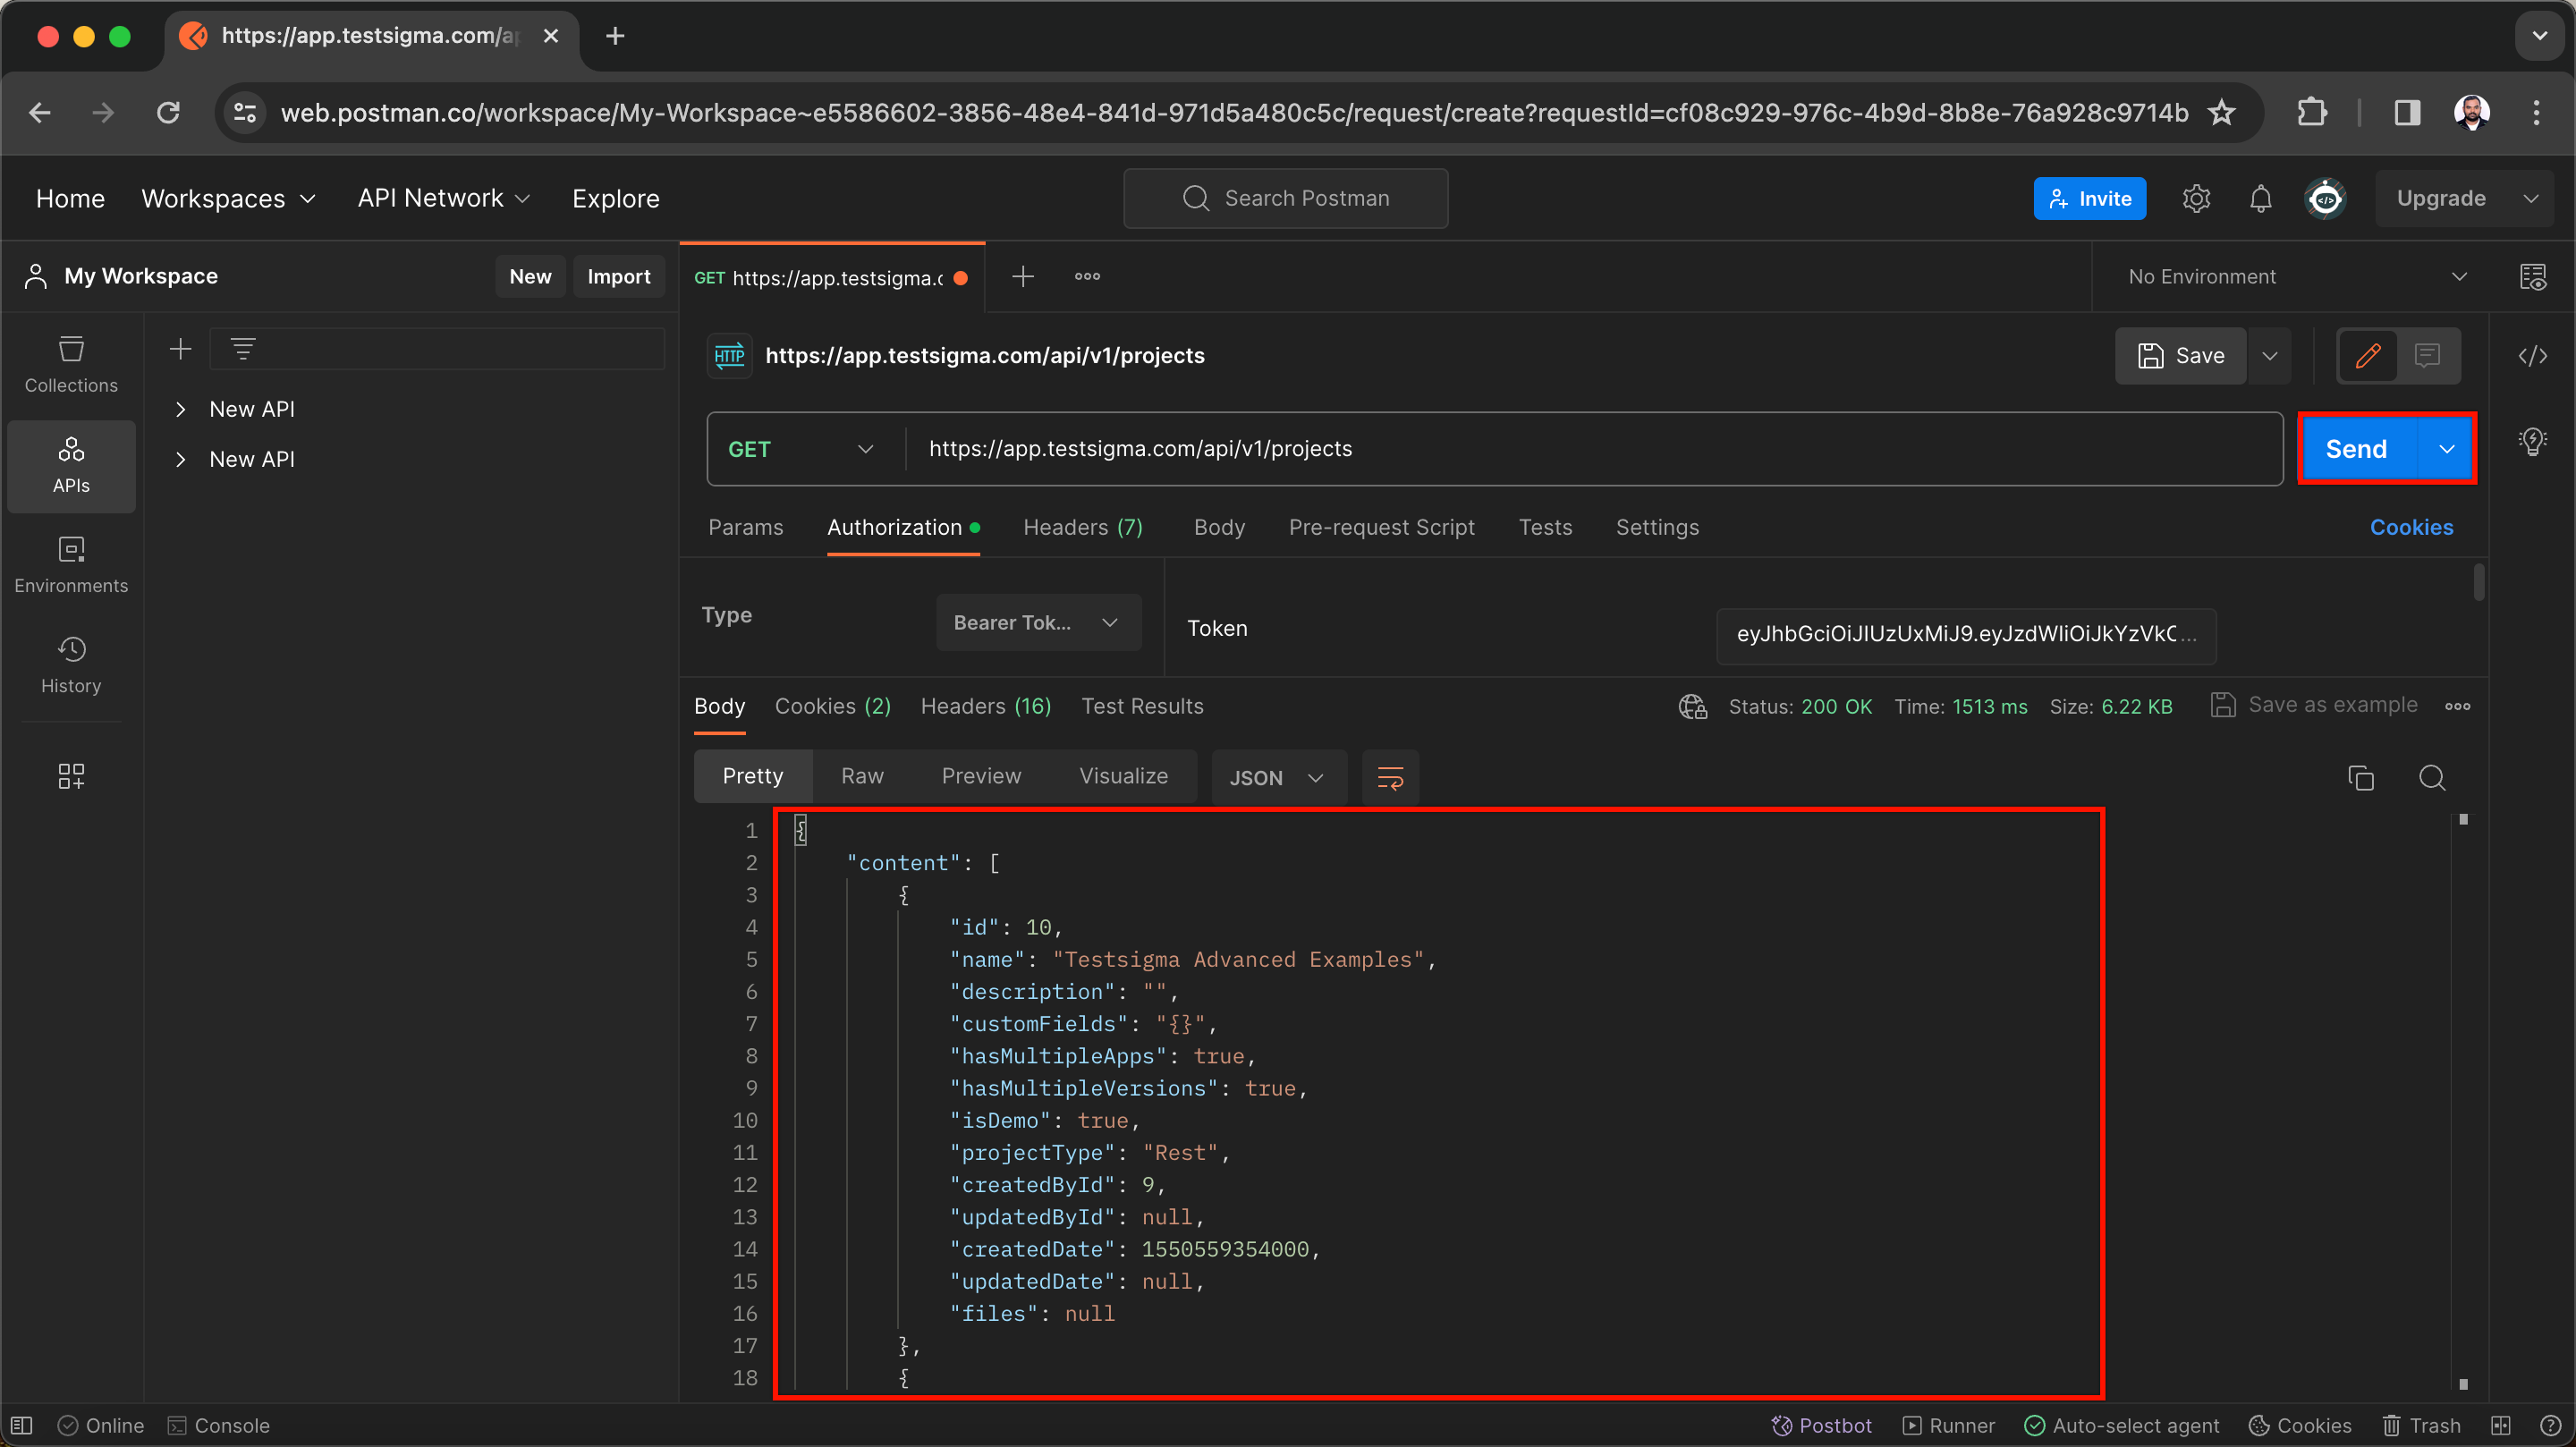Open the notifications bell
Image resolution: width=2576 pixels, height=1447 pixels.
click(2260, 198)
